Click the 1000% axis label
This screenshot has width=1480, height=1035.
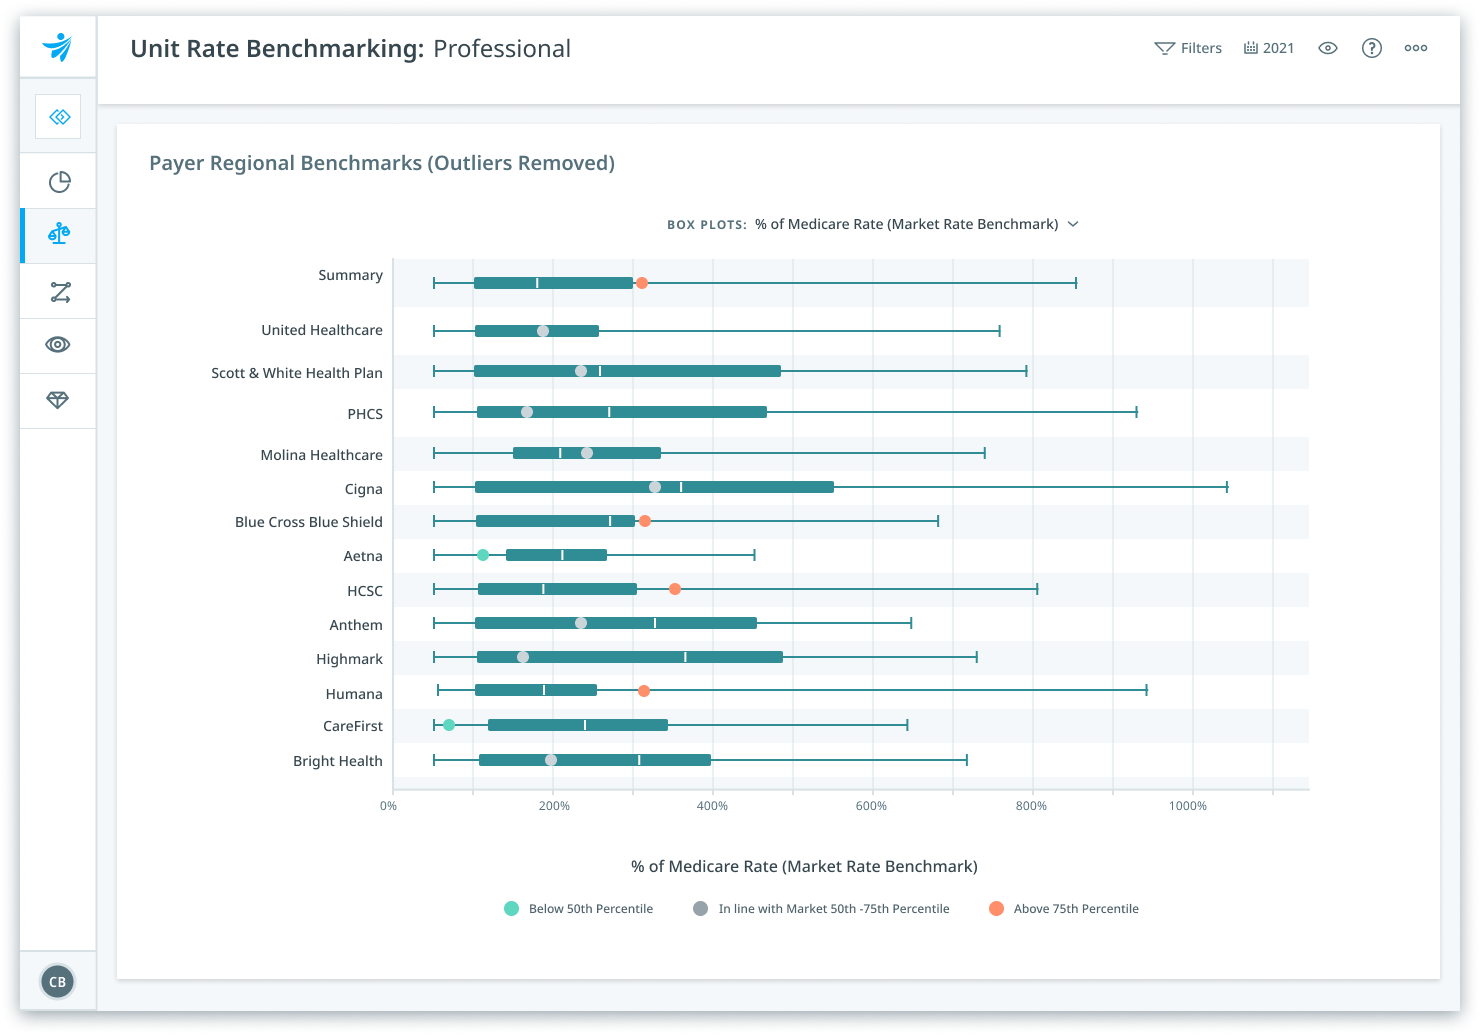[1188, 806]
